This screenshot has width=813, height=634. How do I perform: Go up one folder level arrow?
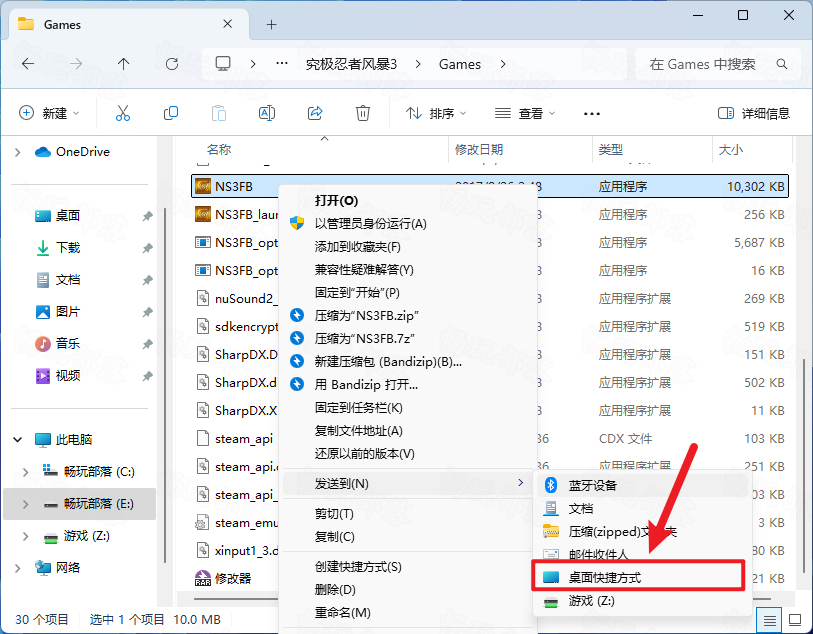coord(123,64)
